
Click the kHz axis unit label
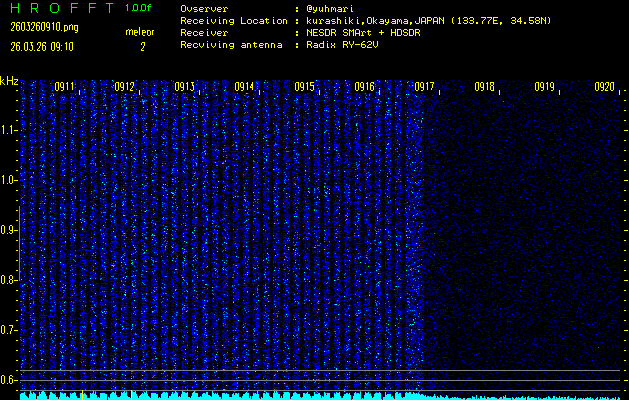(9, 81)
